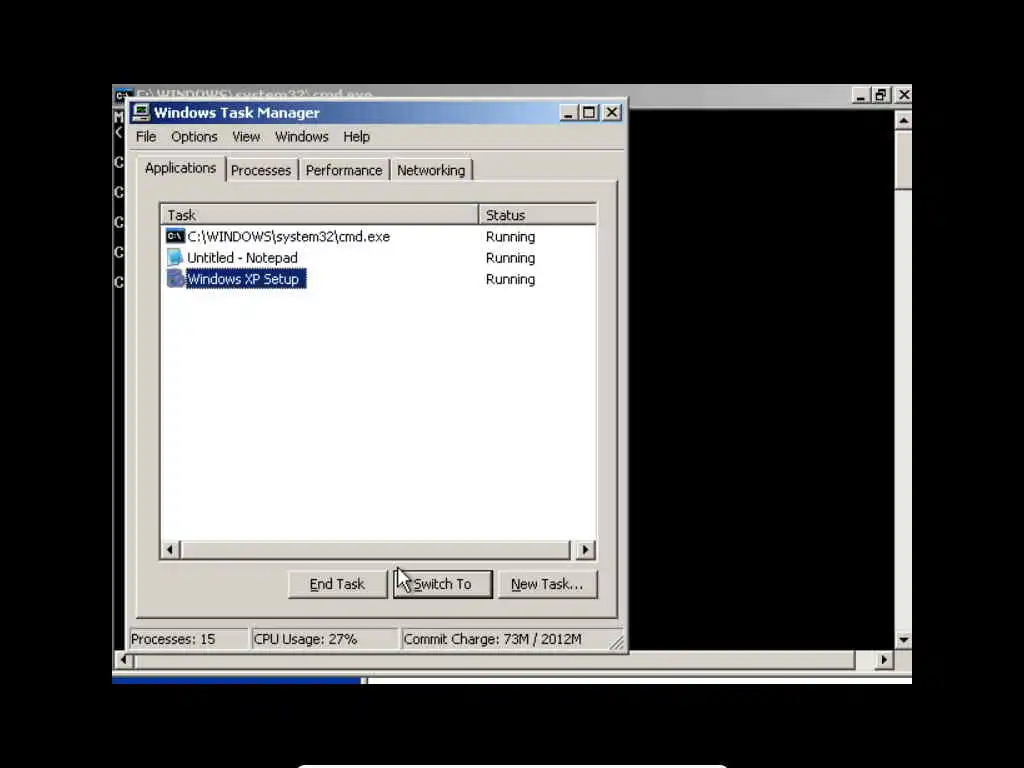Click the Switch To button
This screenshot has width=1024, height=768.
[443, 584]
